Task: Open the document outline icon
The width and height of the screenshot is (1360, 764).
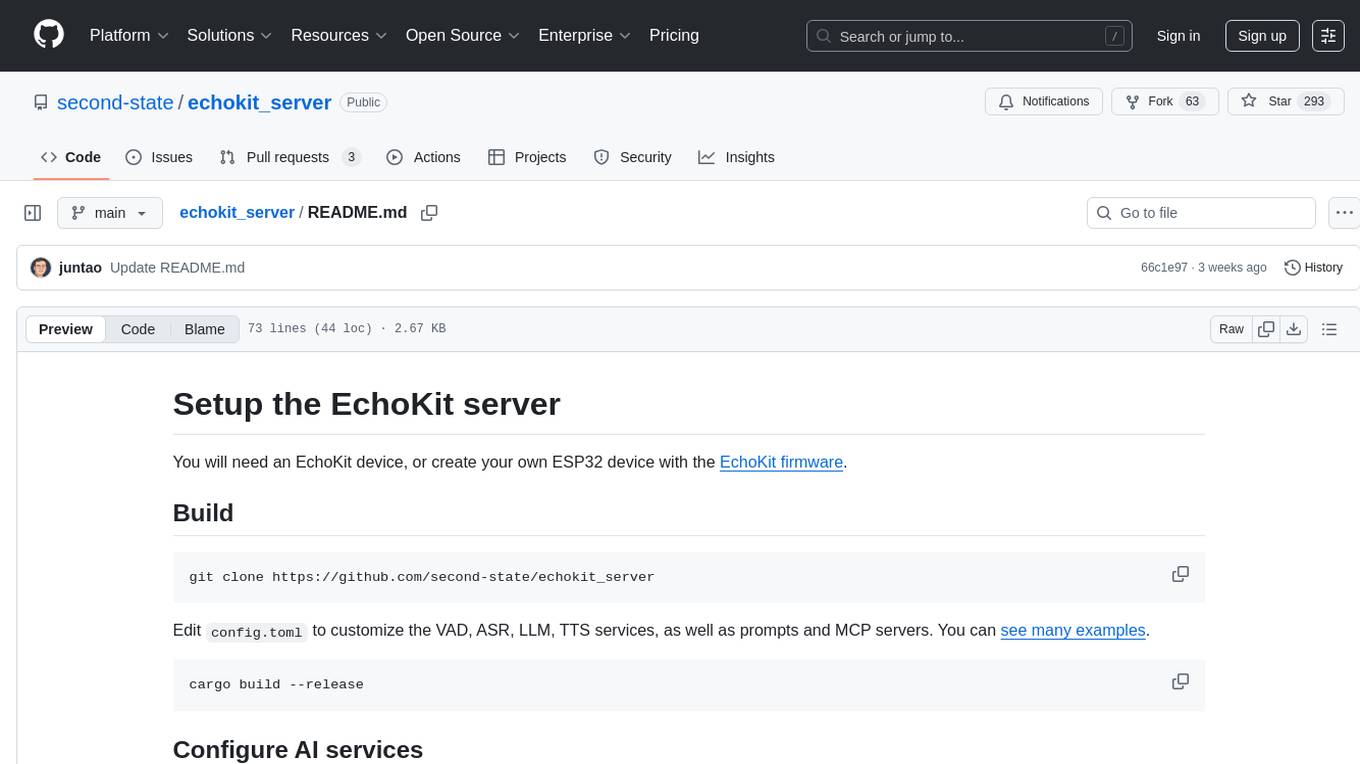Action: pos(1329,329)
